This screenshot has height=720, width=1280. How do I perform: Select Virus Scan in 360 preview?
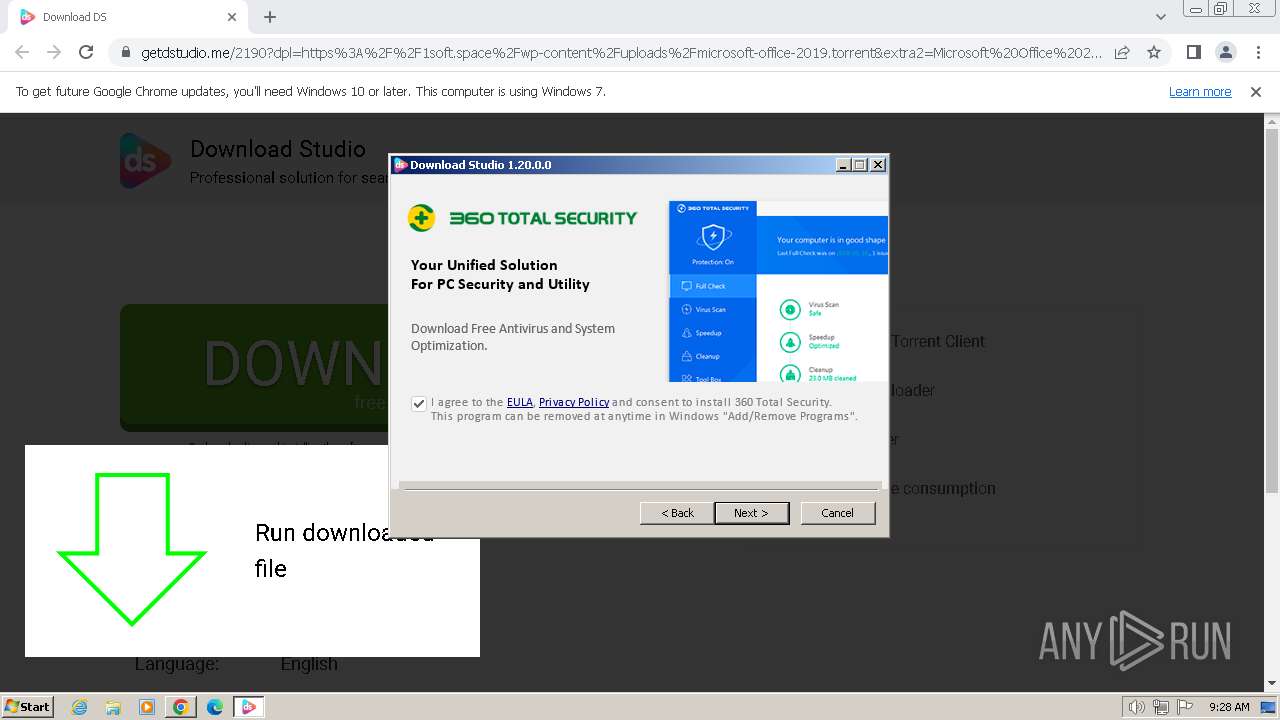(712, 310)
